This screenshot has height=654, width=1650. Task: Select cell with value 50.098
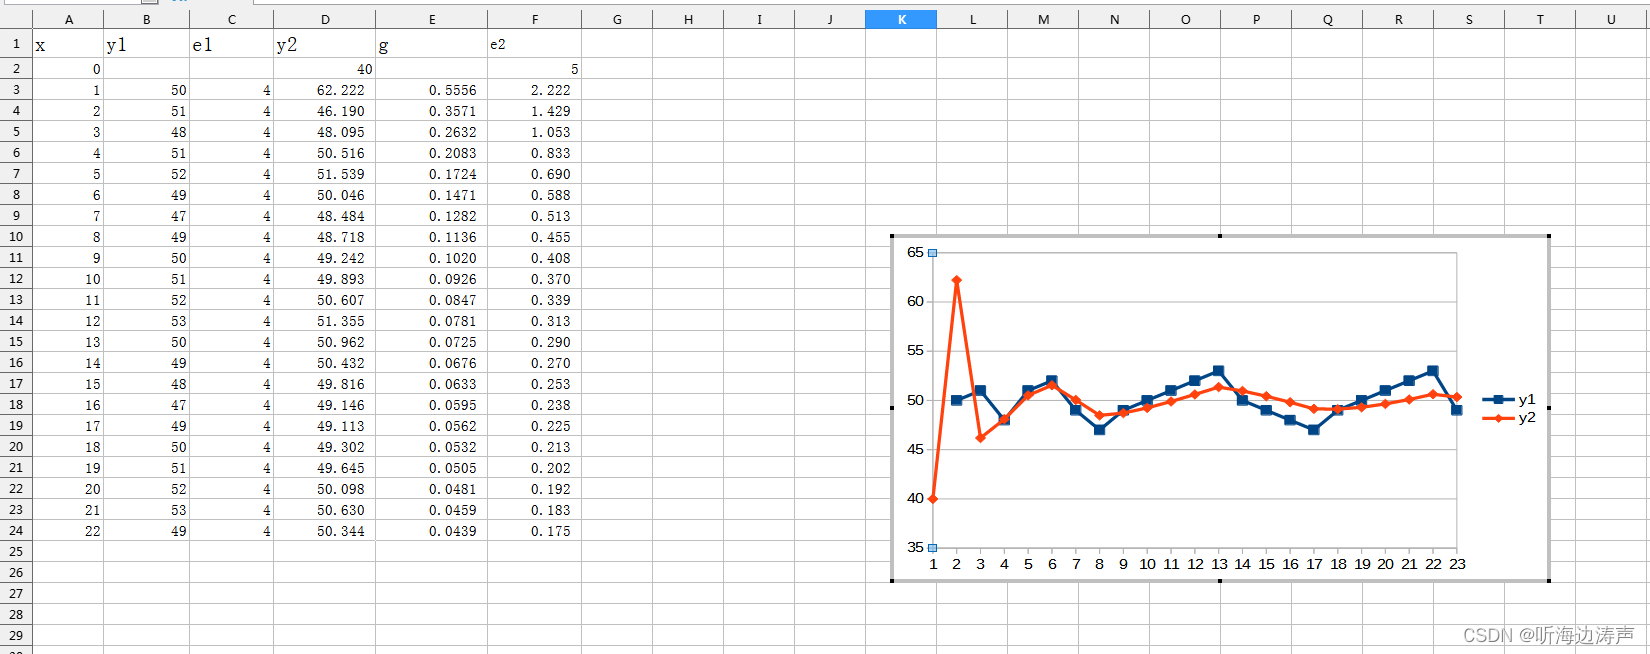pos(325,489)
